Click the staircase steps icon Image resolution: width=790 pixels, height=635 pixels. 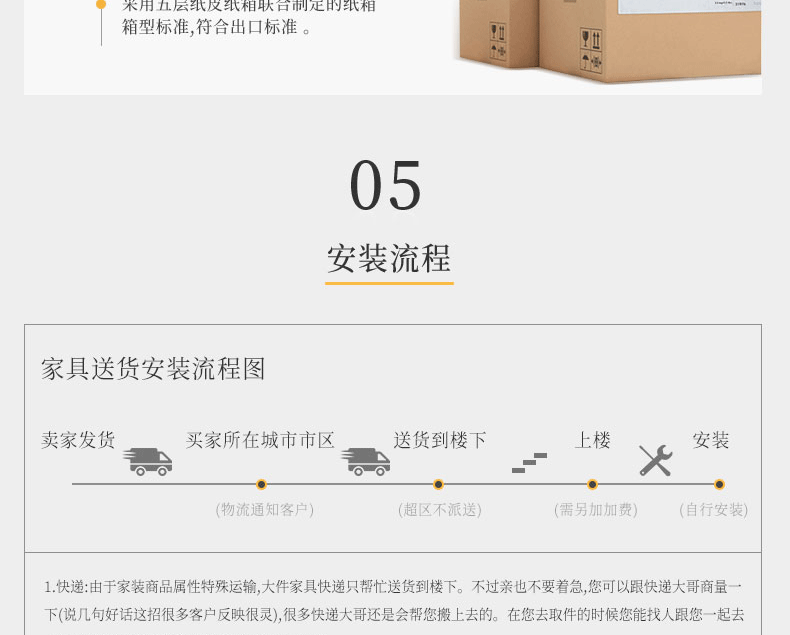[530, 463]
